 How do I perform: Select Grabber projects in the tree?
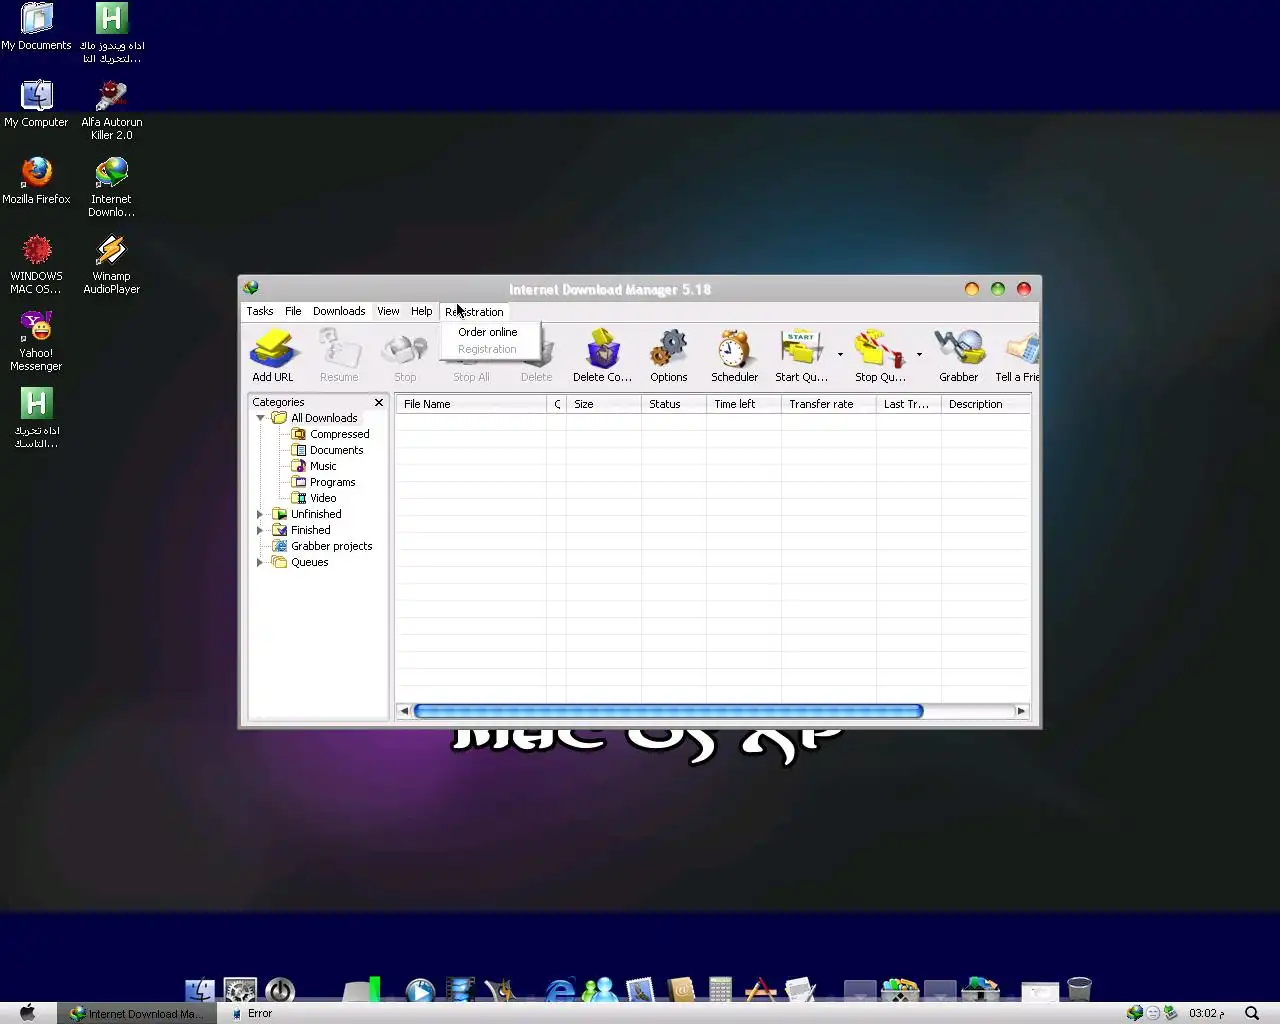(322, 546)
